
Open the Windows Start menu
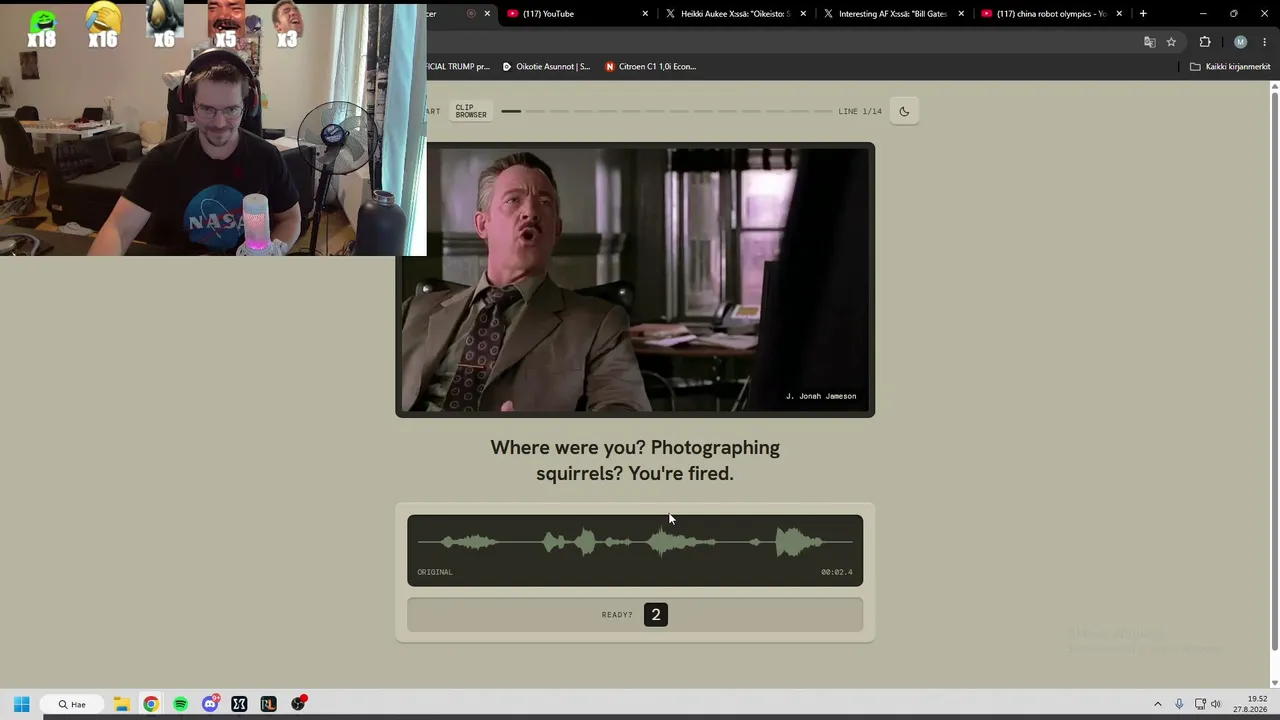pyautogui.click(x=21, y=704)
